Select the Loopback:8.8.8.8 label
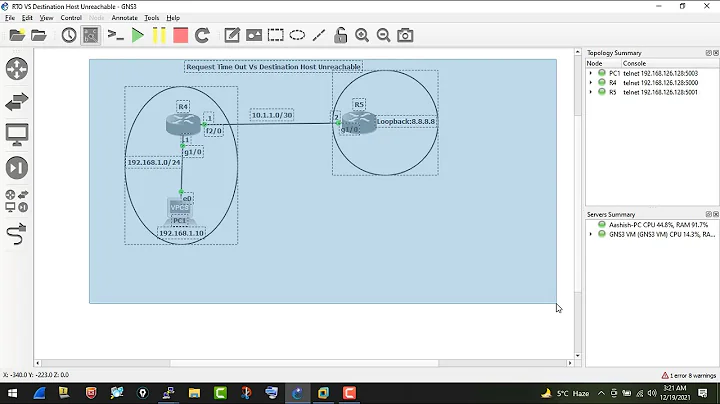 click(406, 122)
